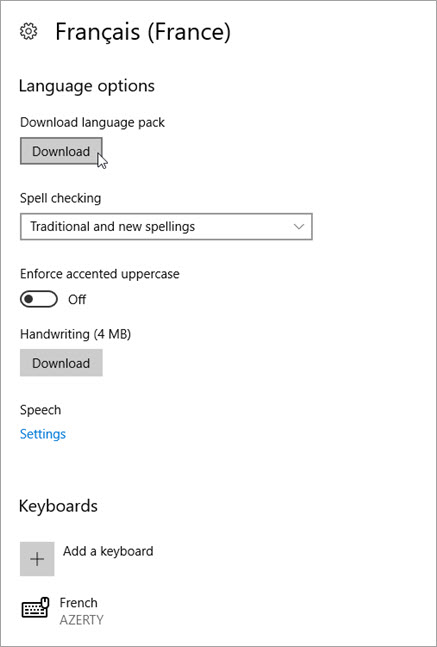
Task: Click the settings gear icon beside Français
Action: point(28,32)
